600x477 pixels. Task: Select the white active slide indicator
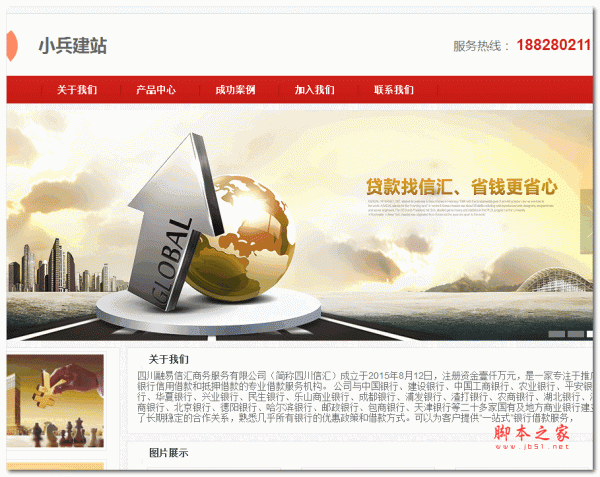tap(590, 334)
